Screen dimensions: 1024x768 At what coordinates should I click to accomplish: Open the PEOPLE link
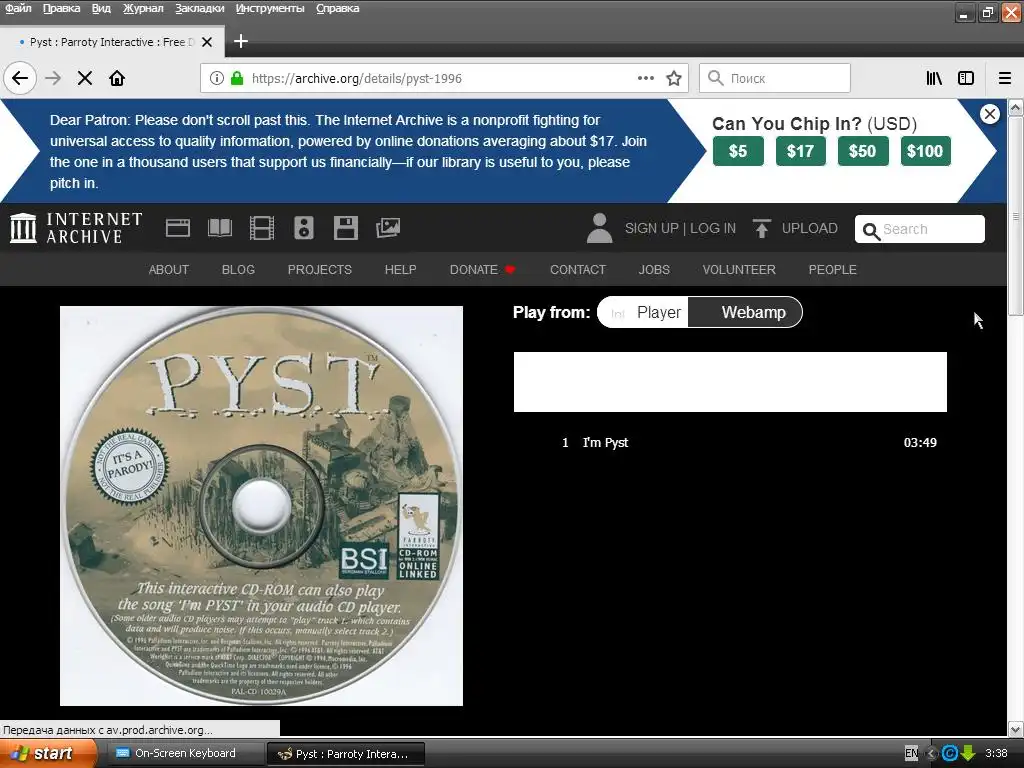[833, 270]
